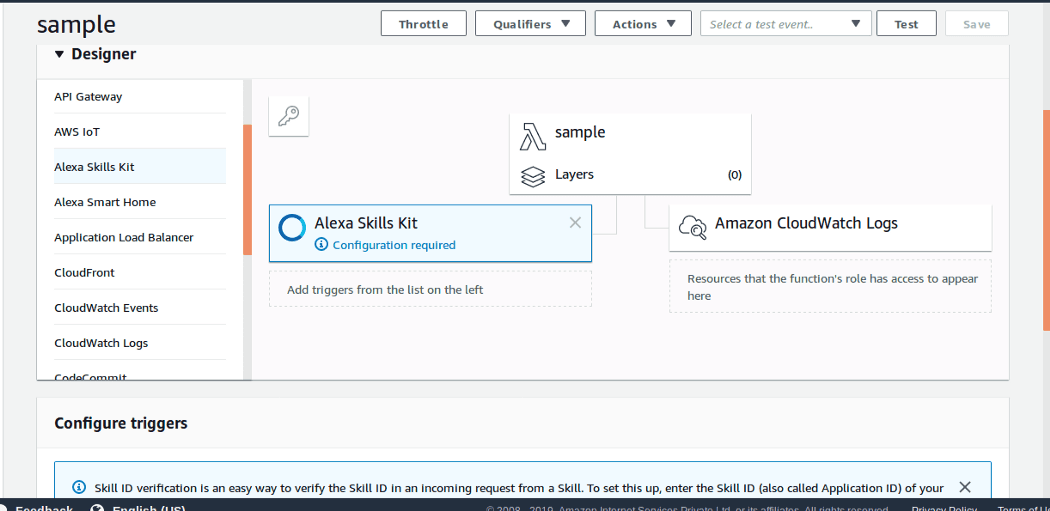The height and width of the screenshot is (511, 1050).
Task: Add Application Load Balancer trigger
Action: point(124,238)
